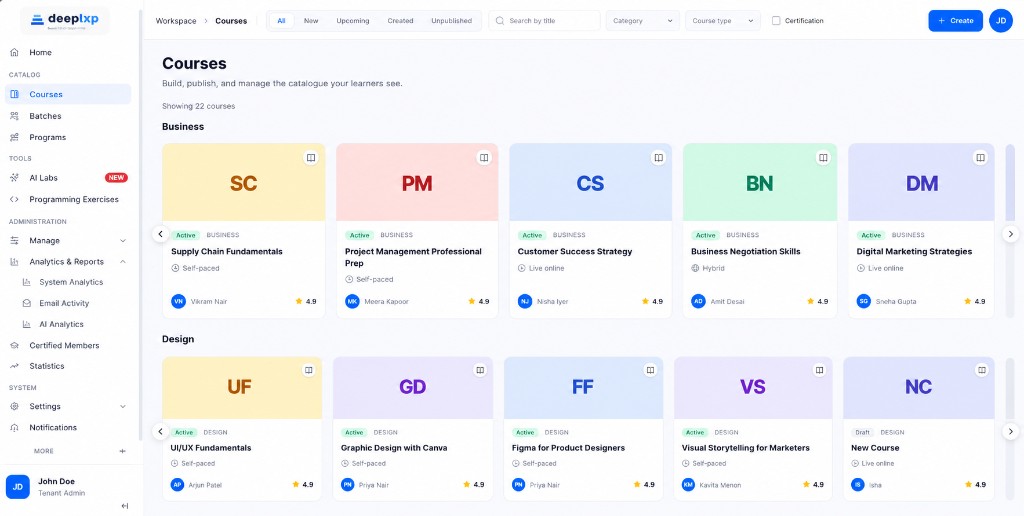Click the JD avatar in the top bar
1024x516 pixels.
pos(1000,21)
